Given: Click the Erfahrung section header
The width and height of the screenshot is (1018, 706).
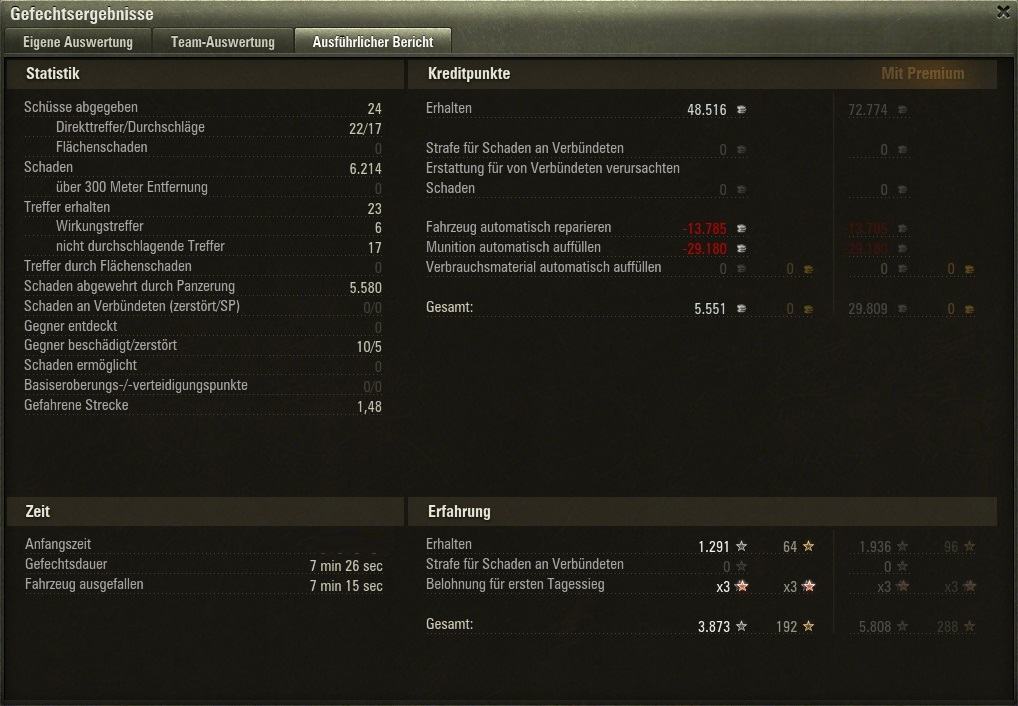Looking at the screenshot, I should [459, 511].
